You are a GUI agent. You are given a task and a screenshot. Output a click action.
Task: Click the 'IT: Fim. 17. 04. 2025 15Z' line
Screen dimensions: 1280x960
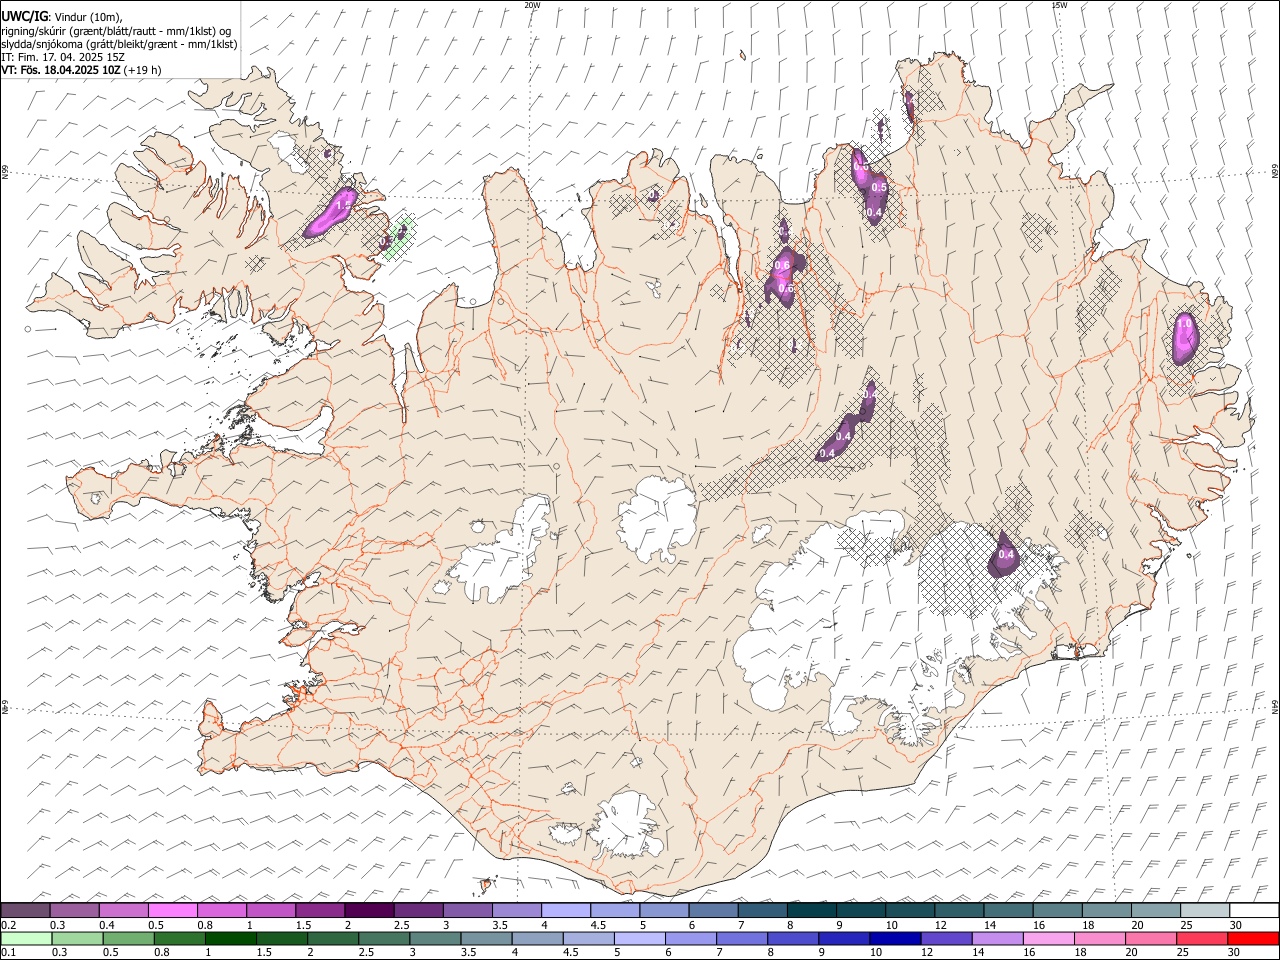[x=62, y=57]
